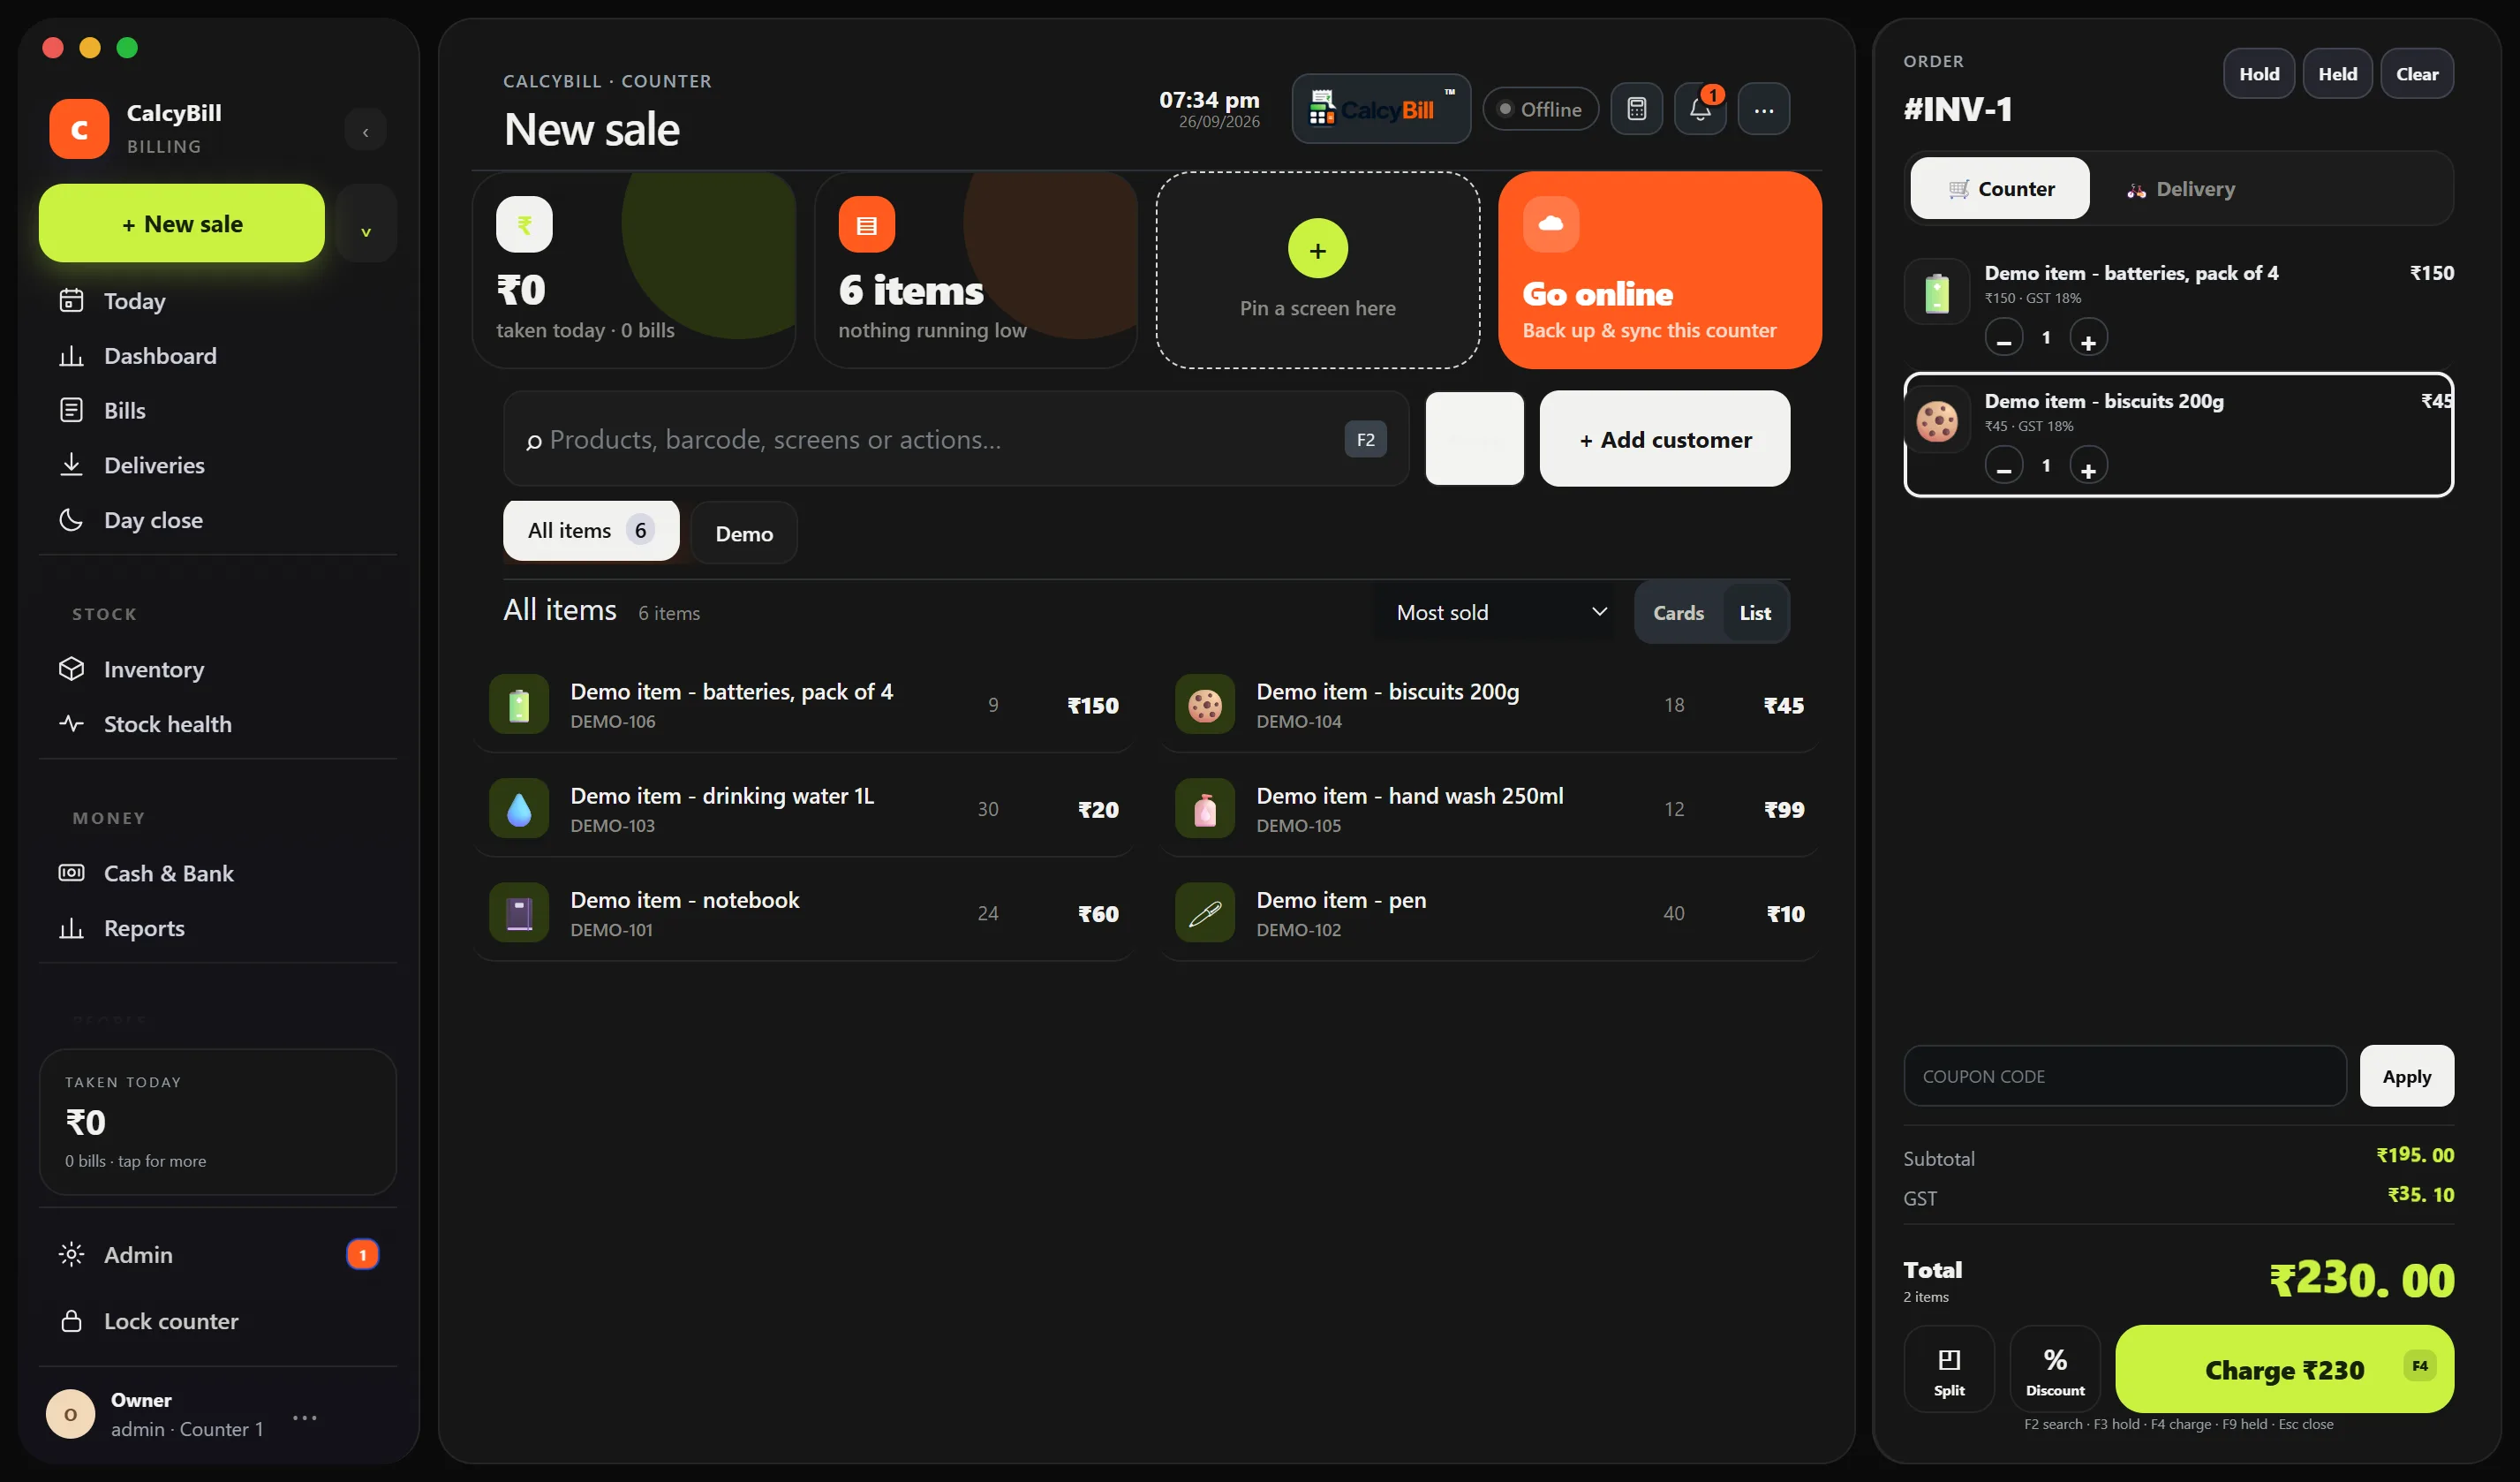Select Counter order type
2520x1482 pixels.
click(1999, 188)
